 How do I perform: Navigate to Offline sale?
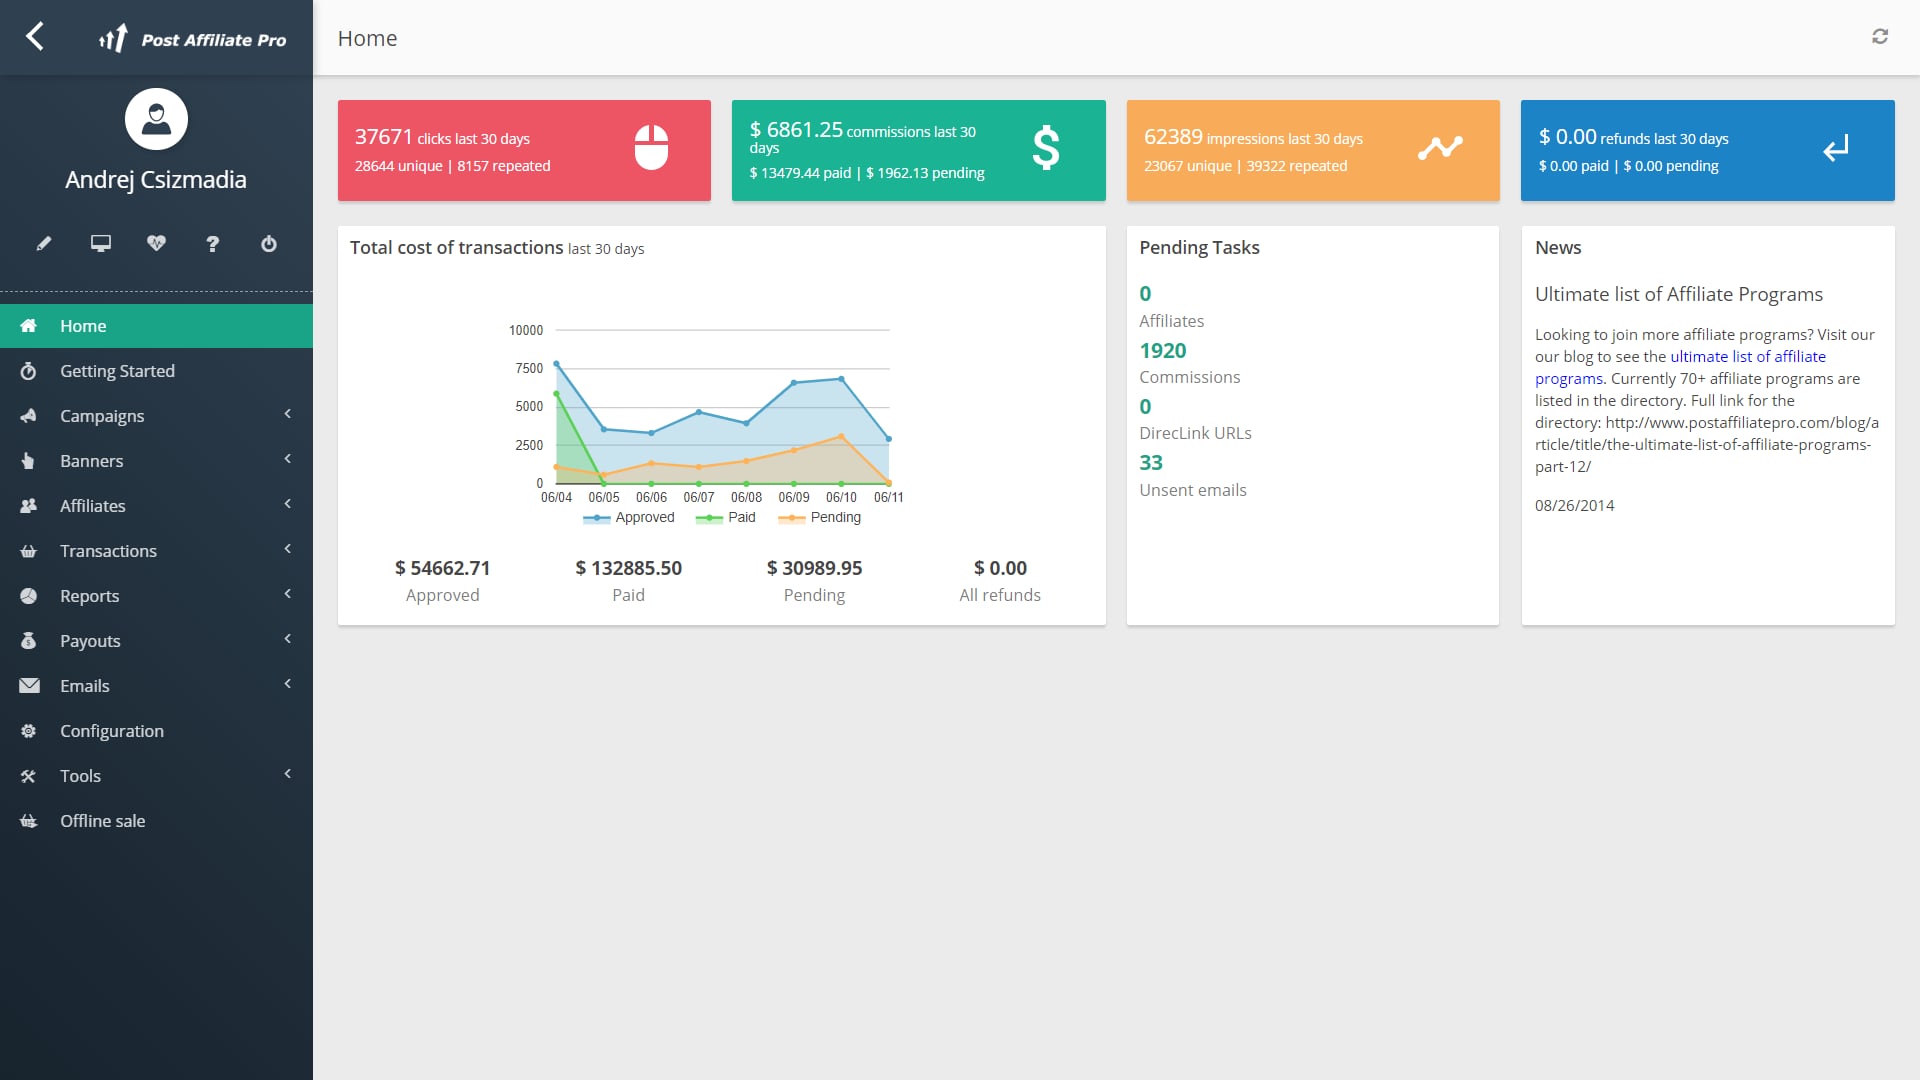coord(102,820)
